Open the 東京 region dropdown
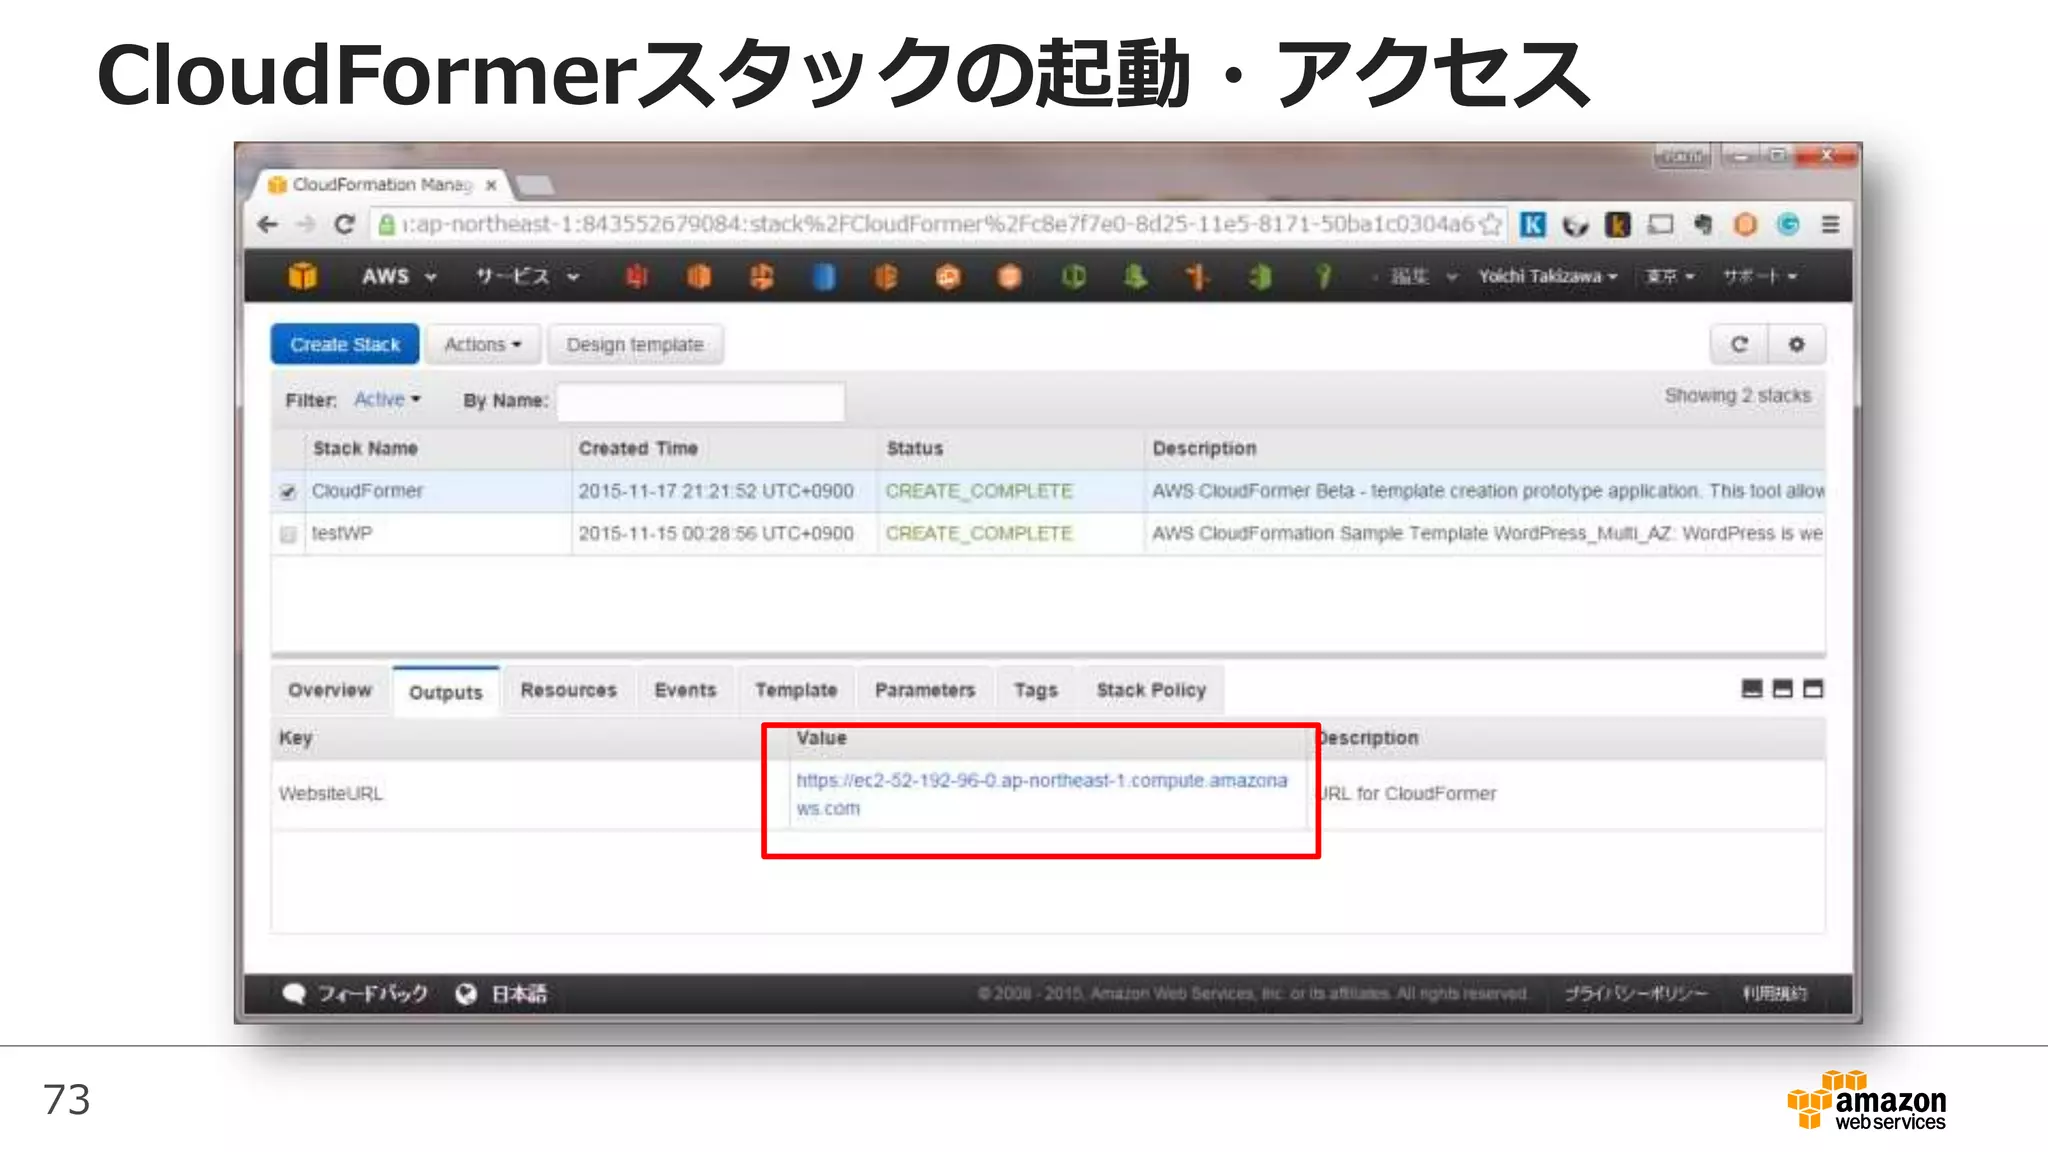Screen dimensions: 2048x1152 click(1670, 276)
